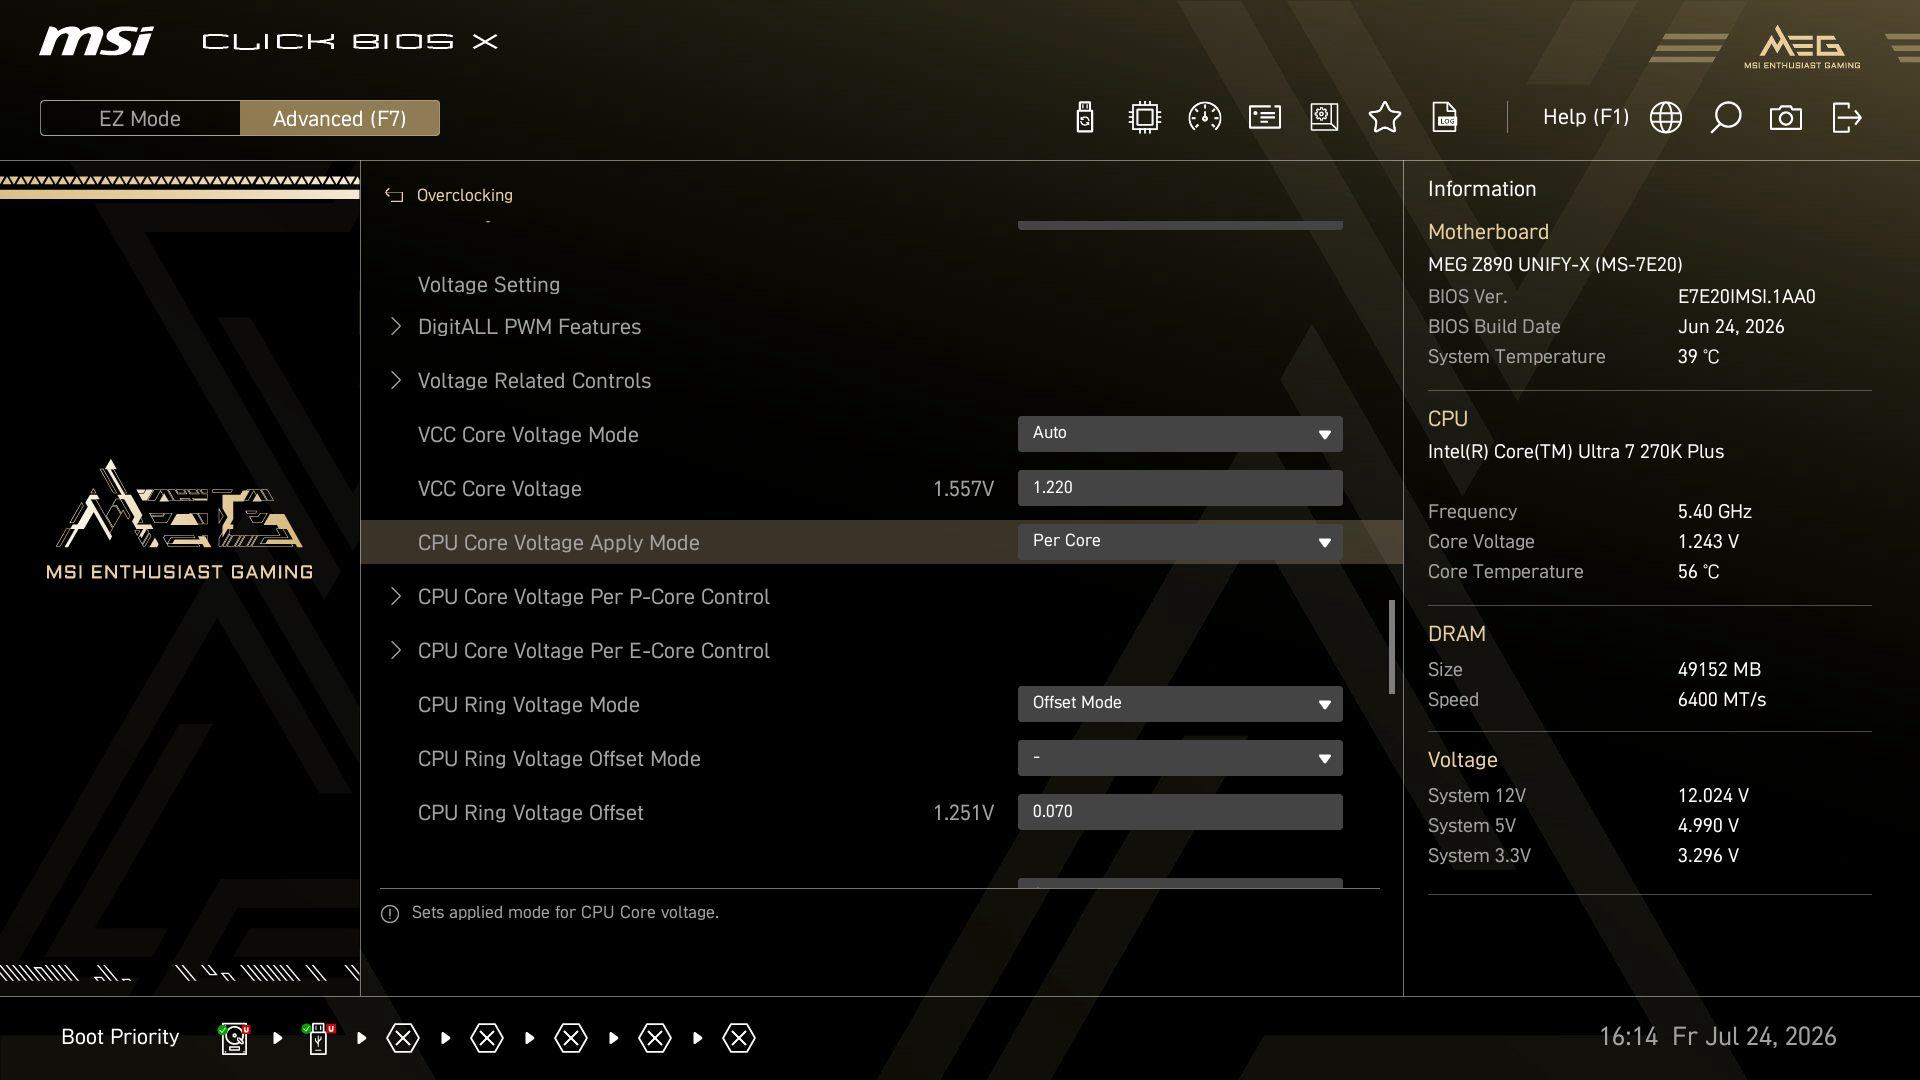Click the MEG logo at the top right
This screenshot has height=1080, width=1920.
1802,47
